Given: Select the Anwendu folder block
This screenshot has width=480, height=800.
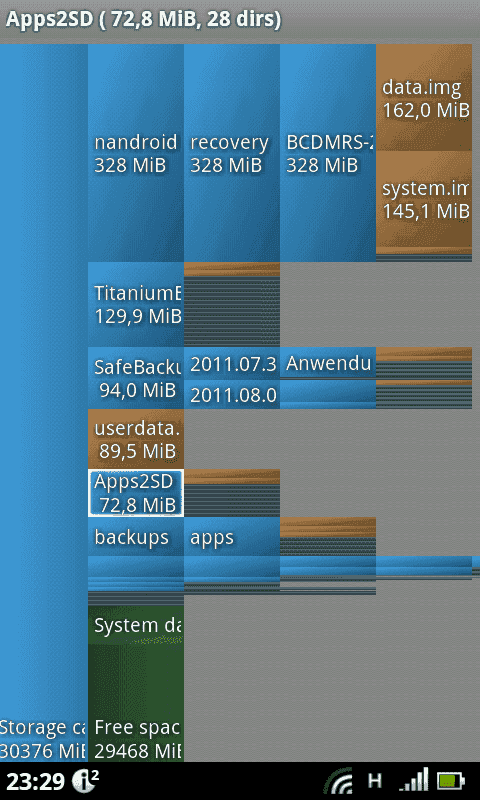Looking at the screenshot, I should pos(327,363).
